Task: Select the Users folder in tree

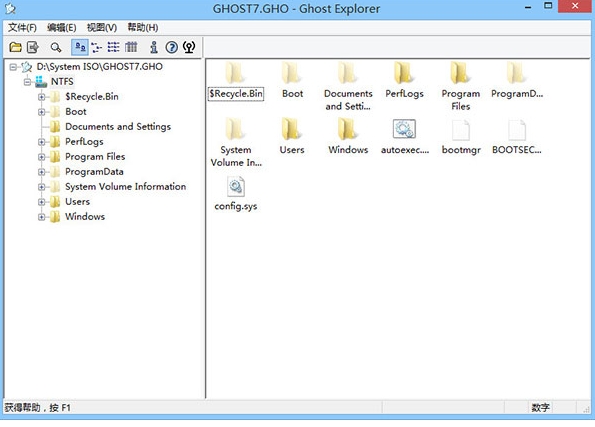Action: click(77, 202)
